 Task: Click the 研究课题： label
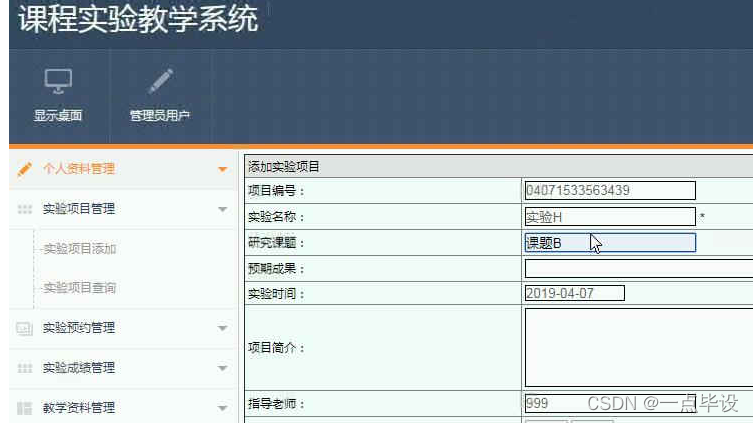click(x=276, y=243)
